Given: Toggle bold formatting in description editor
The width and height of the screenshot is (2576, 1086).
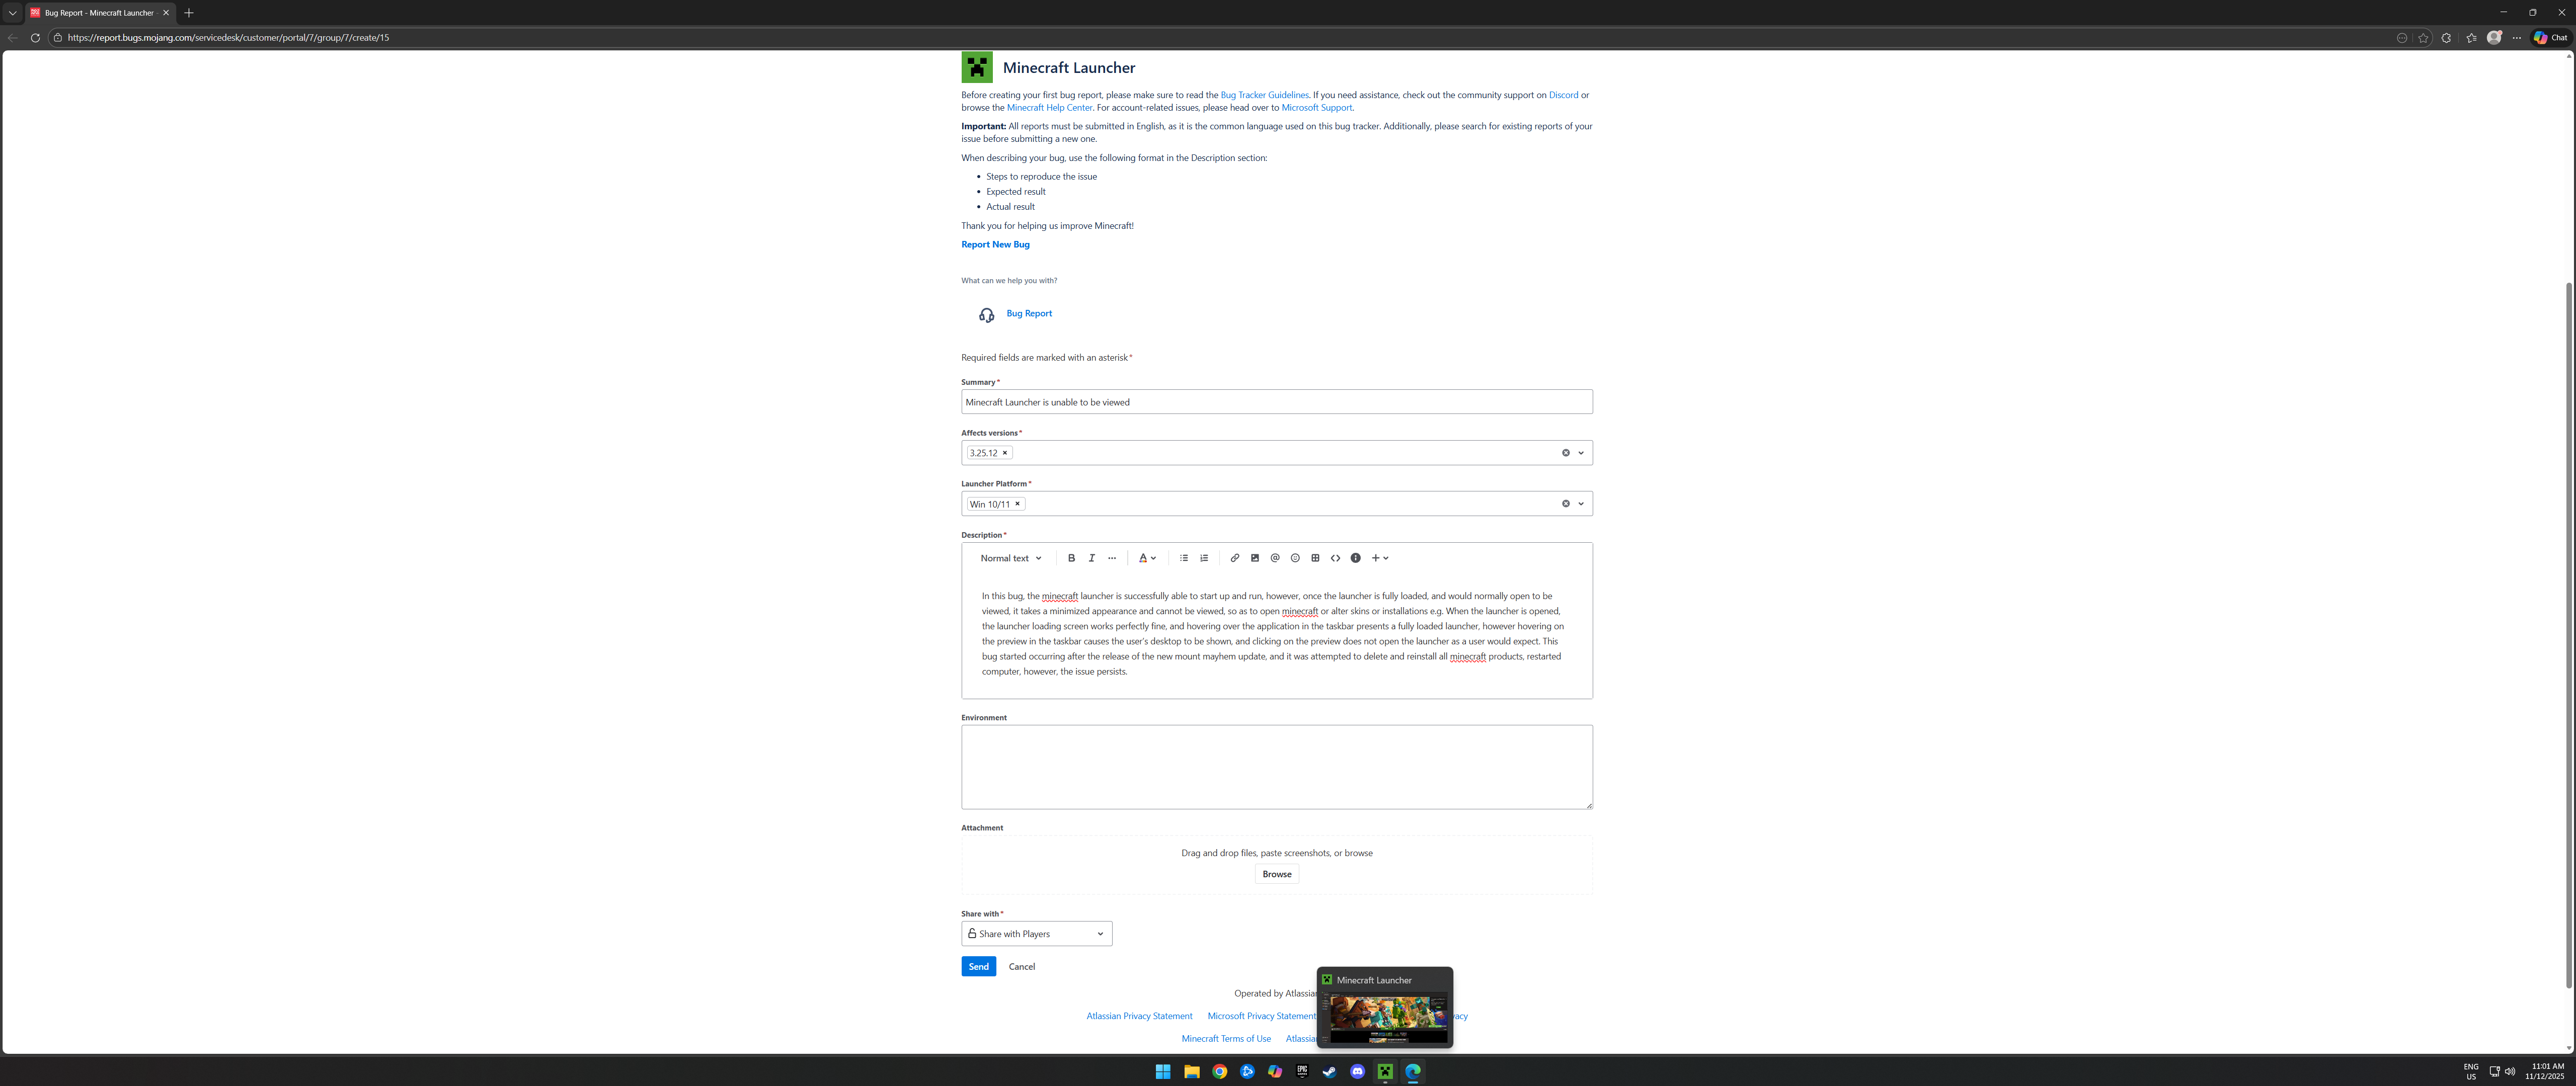Looking at the screenshot, I should click(1071, 558).
